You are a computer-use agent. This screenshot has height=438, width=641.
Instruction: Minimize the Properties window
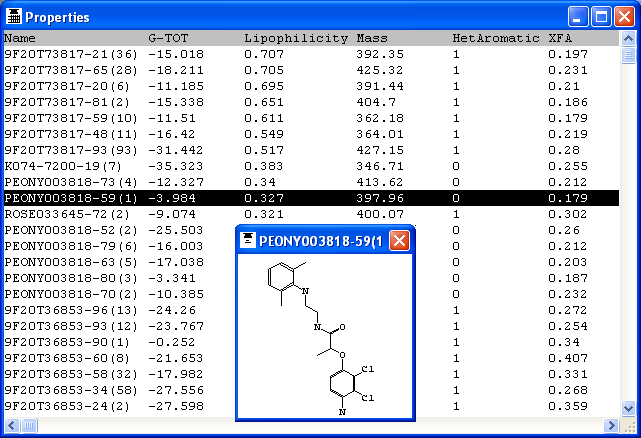pyautogui.click(x=579, y=17)
